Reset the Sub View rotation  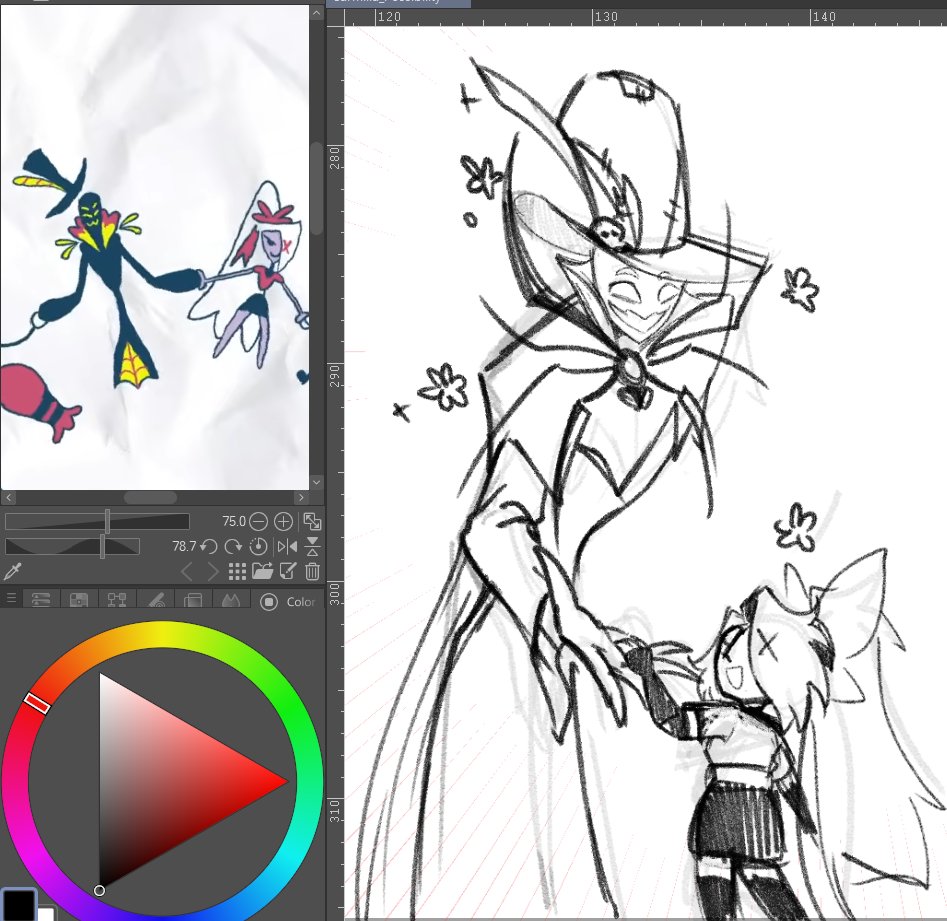(x=258, y=547)
